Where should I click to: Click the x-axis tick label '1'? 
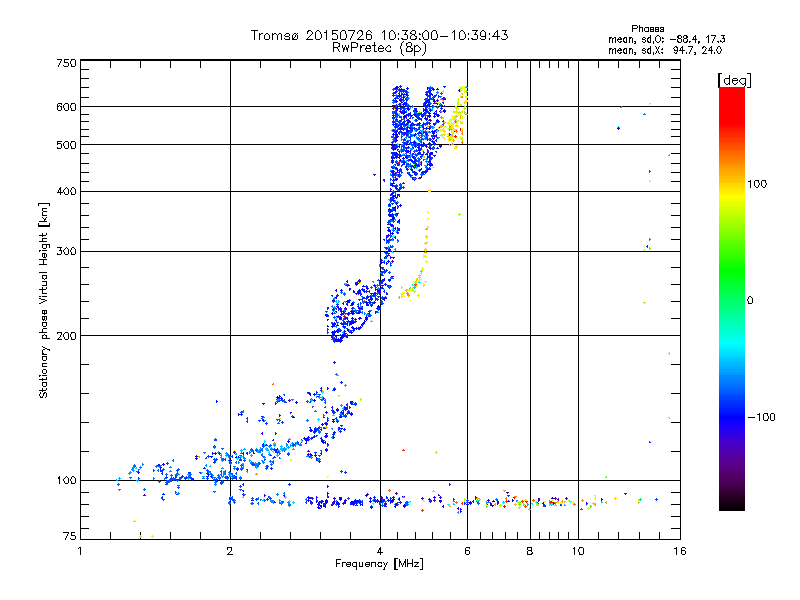coord(80,551)
